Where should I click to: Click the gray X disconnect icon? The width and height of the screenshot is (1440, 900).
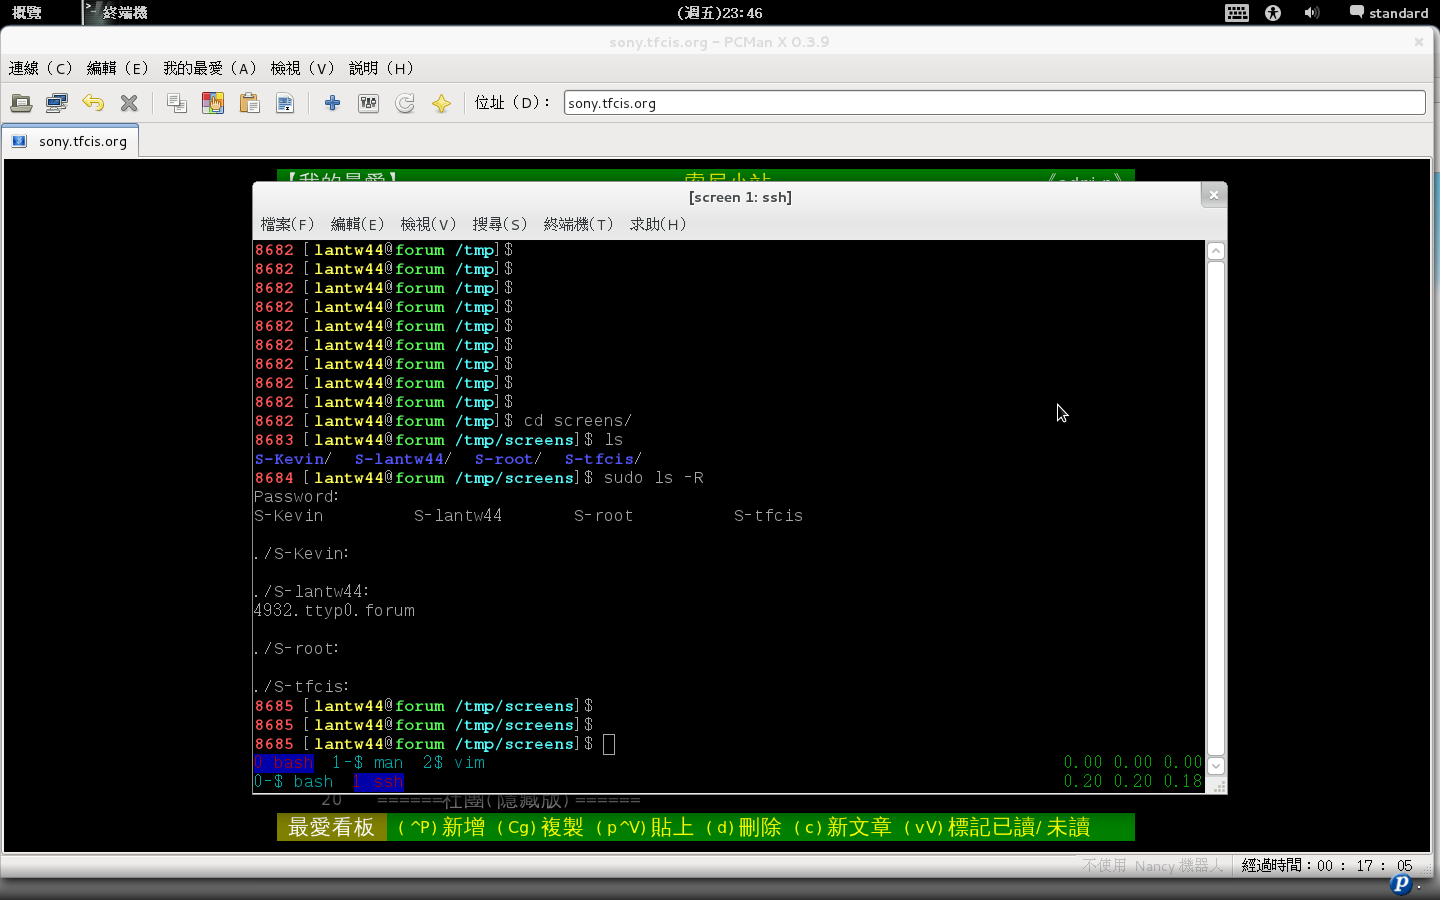pos(129,103)
